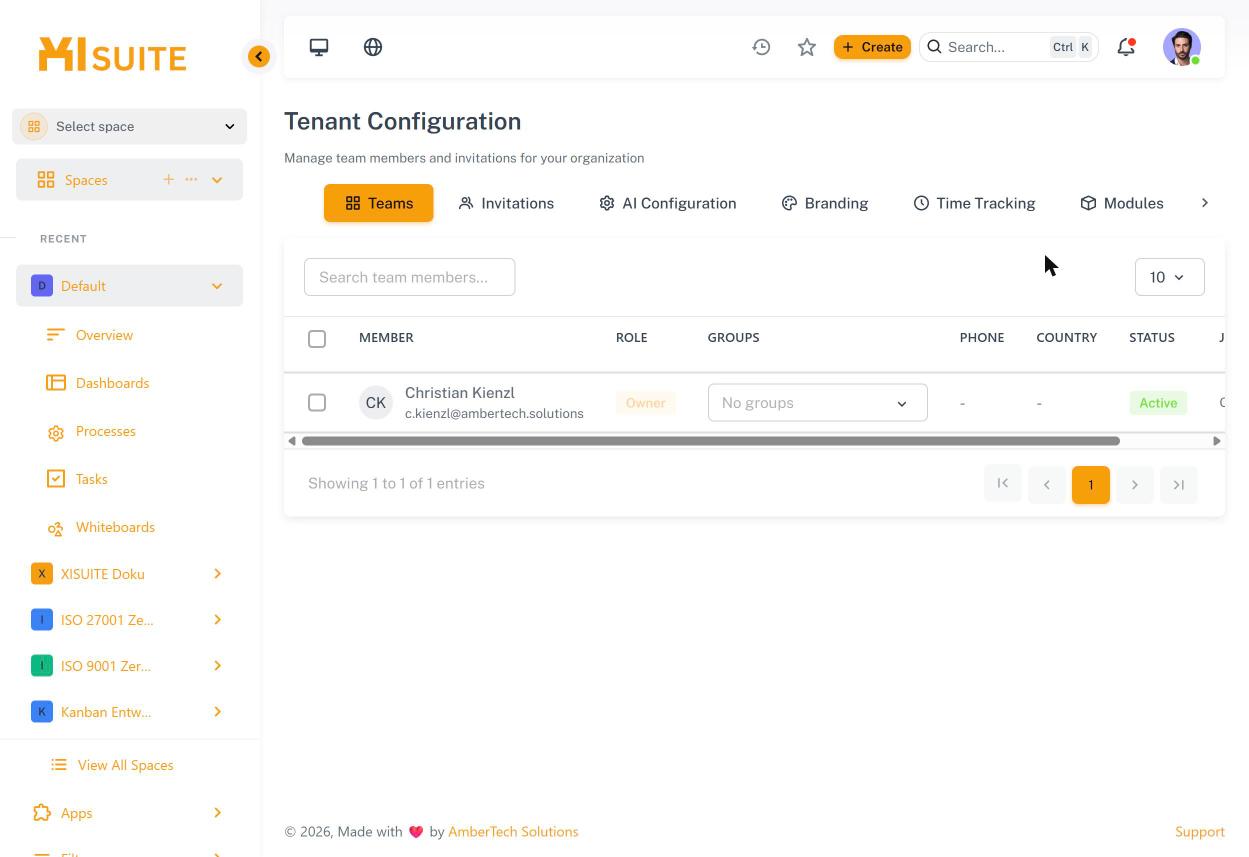Click the Owner role badge
The width and height of the screenshot is (1249, 857).
[x=646, y=403]
